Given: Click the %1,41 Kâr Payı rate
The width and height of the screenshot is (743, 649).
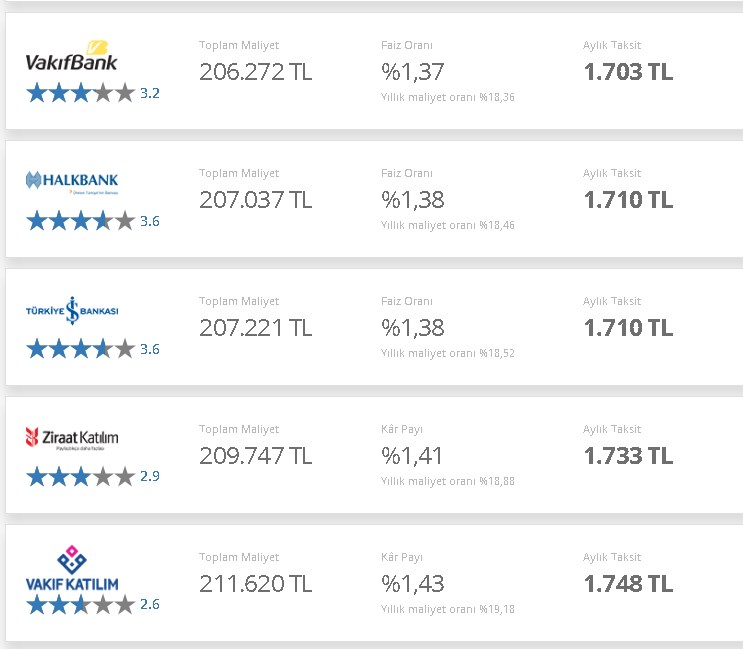Looking at the screenshot, I should click(x=412, y=456).
